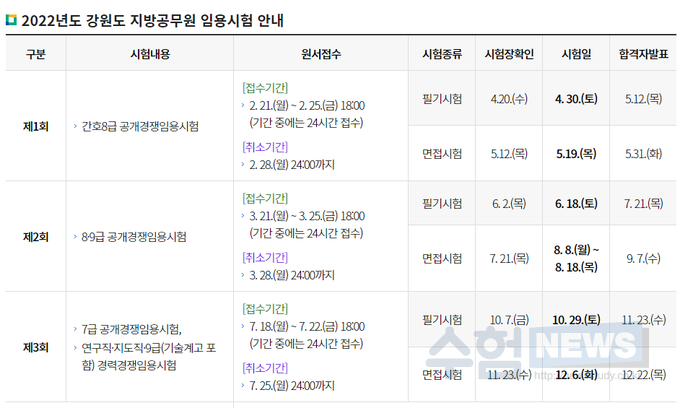Click the 합격자발표 column header
This screenshot has height=408, width=680.
point(641,54)
